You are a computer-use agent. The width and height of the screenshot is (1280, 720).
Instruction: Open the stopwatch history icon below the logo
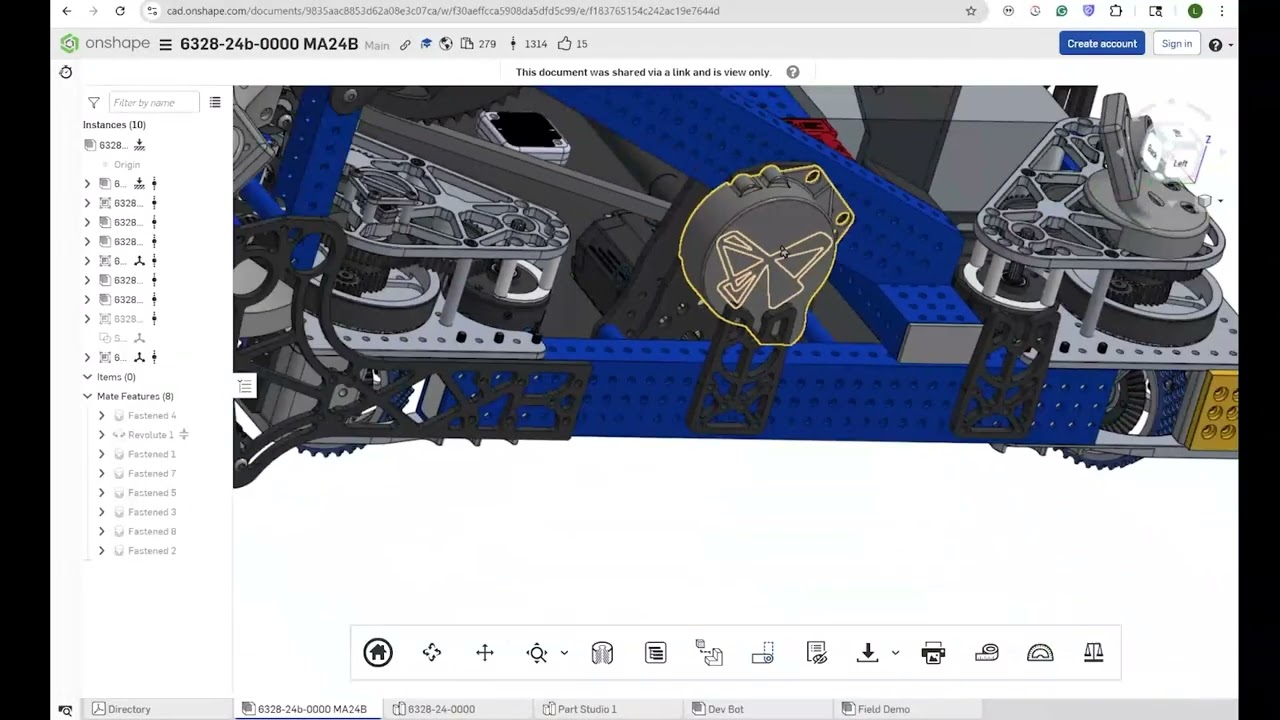66,72
